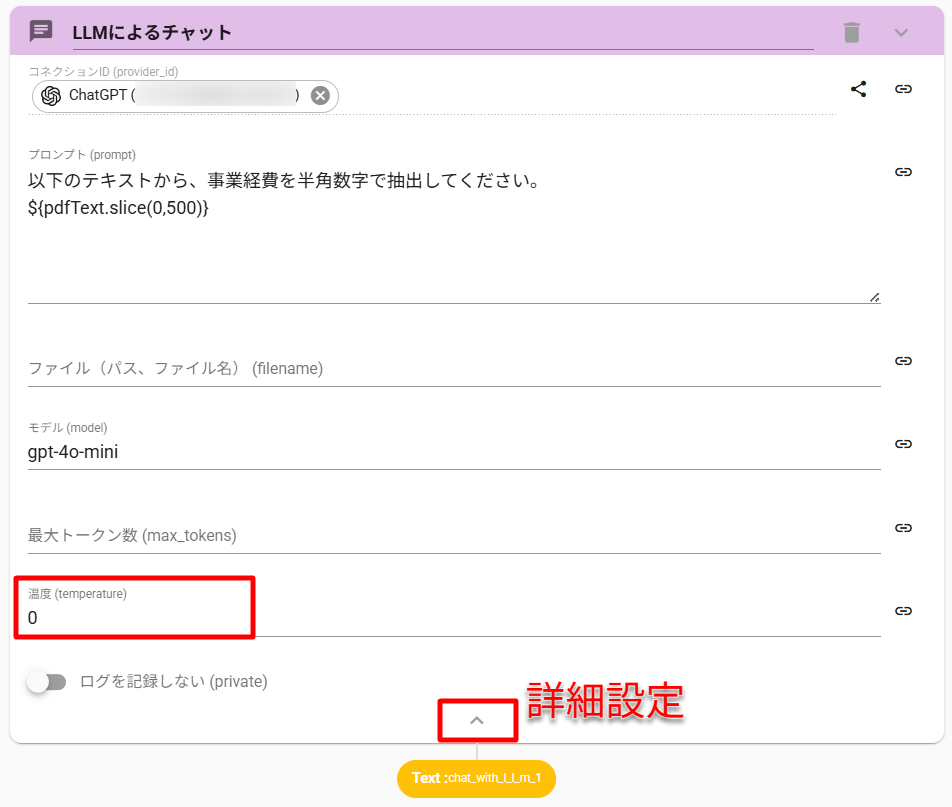
Task: Click link icon next to temperature field
Action: point(903,611)
